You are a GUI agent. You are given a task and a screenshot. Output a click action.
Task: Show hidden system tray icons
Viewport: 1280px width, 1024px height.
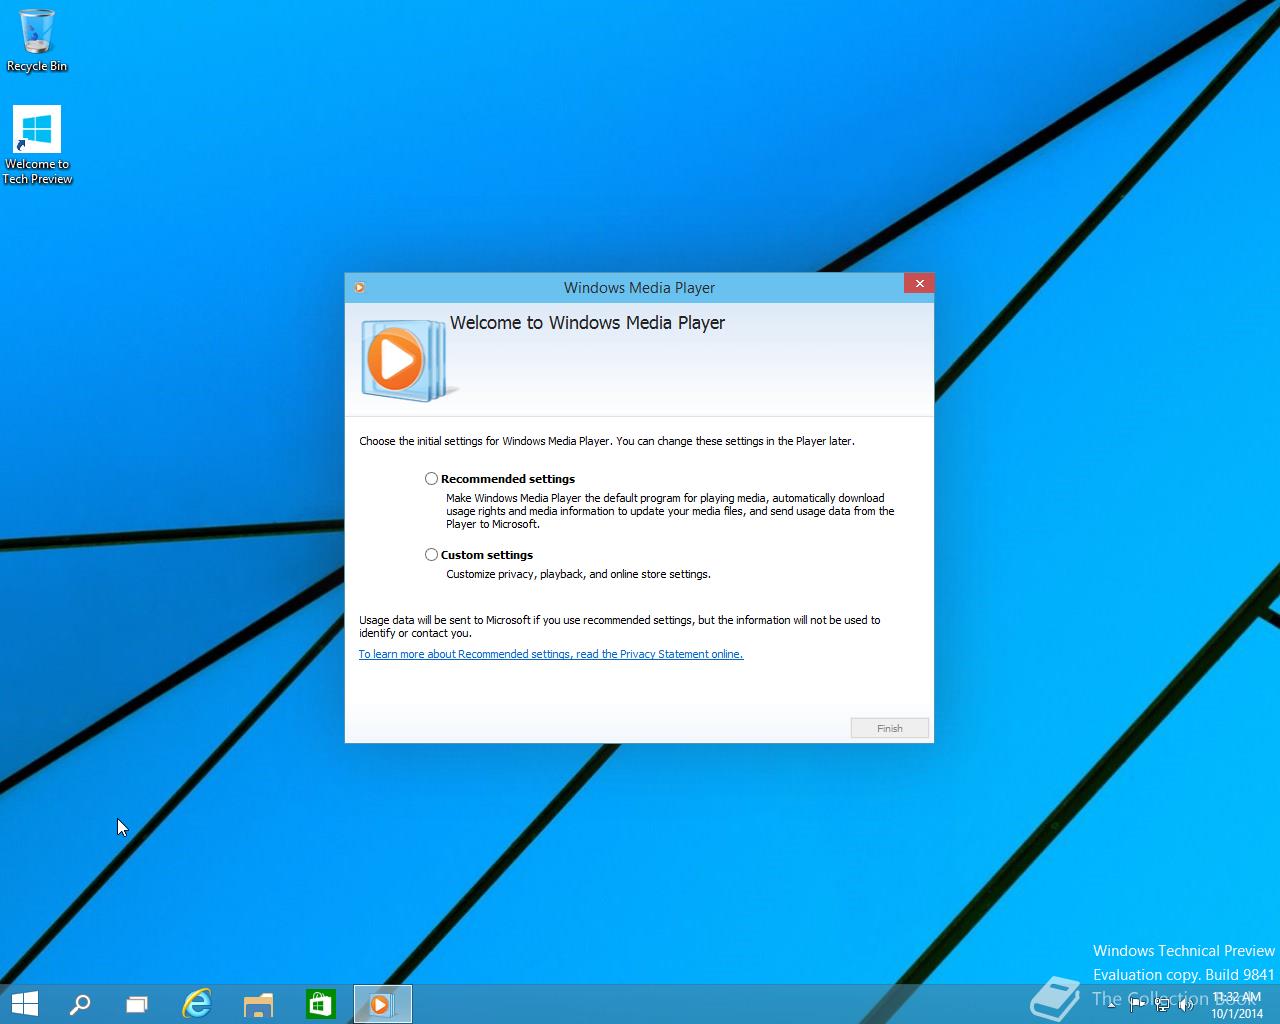click(x=1112, y=1005)
